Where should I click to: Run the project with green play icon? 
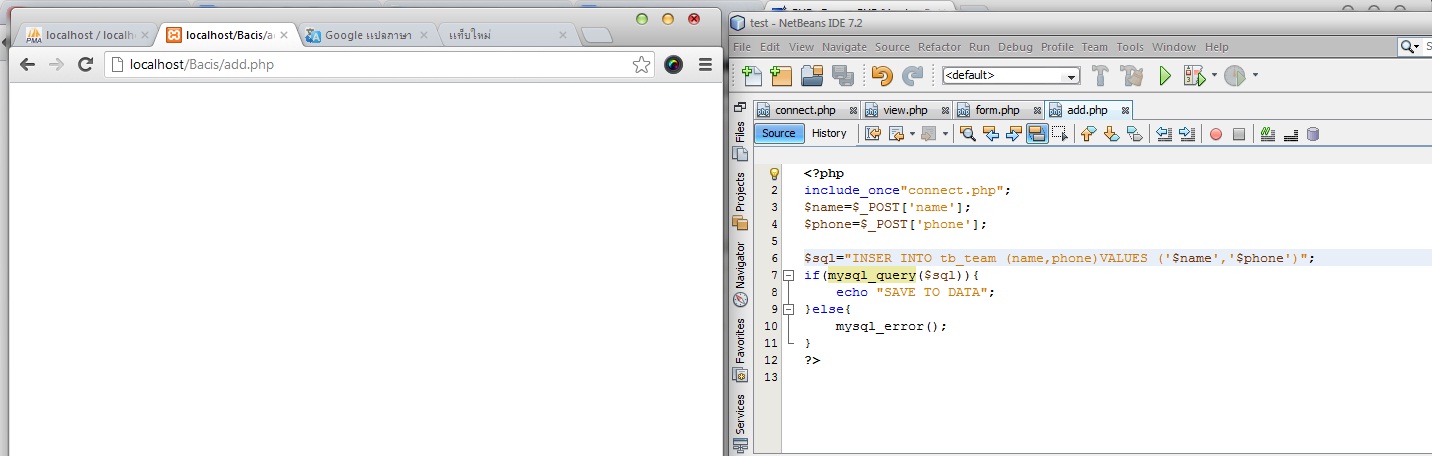coord(1164,75)
